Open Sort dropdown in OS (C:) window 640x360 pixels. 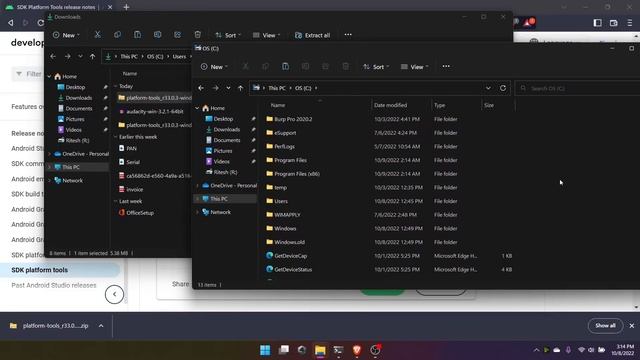(376, 67)
